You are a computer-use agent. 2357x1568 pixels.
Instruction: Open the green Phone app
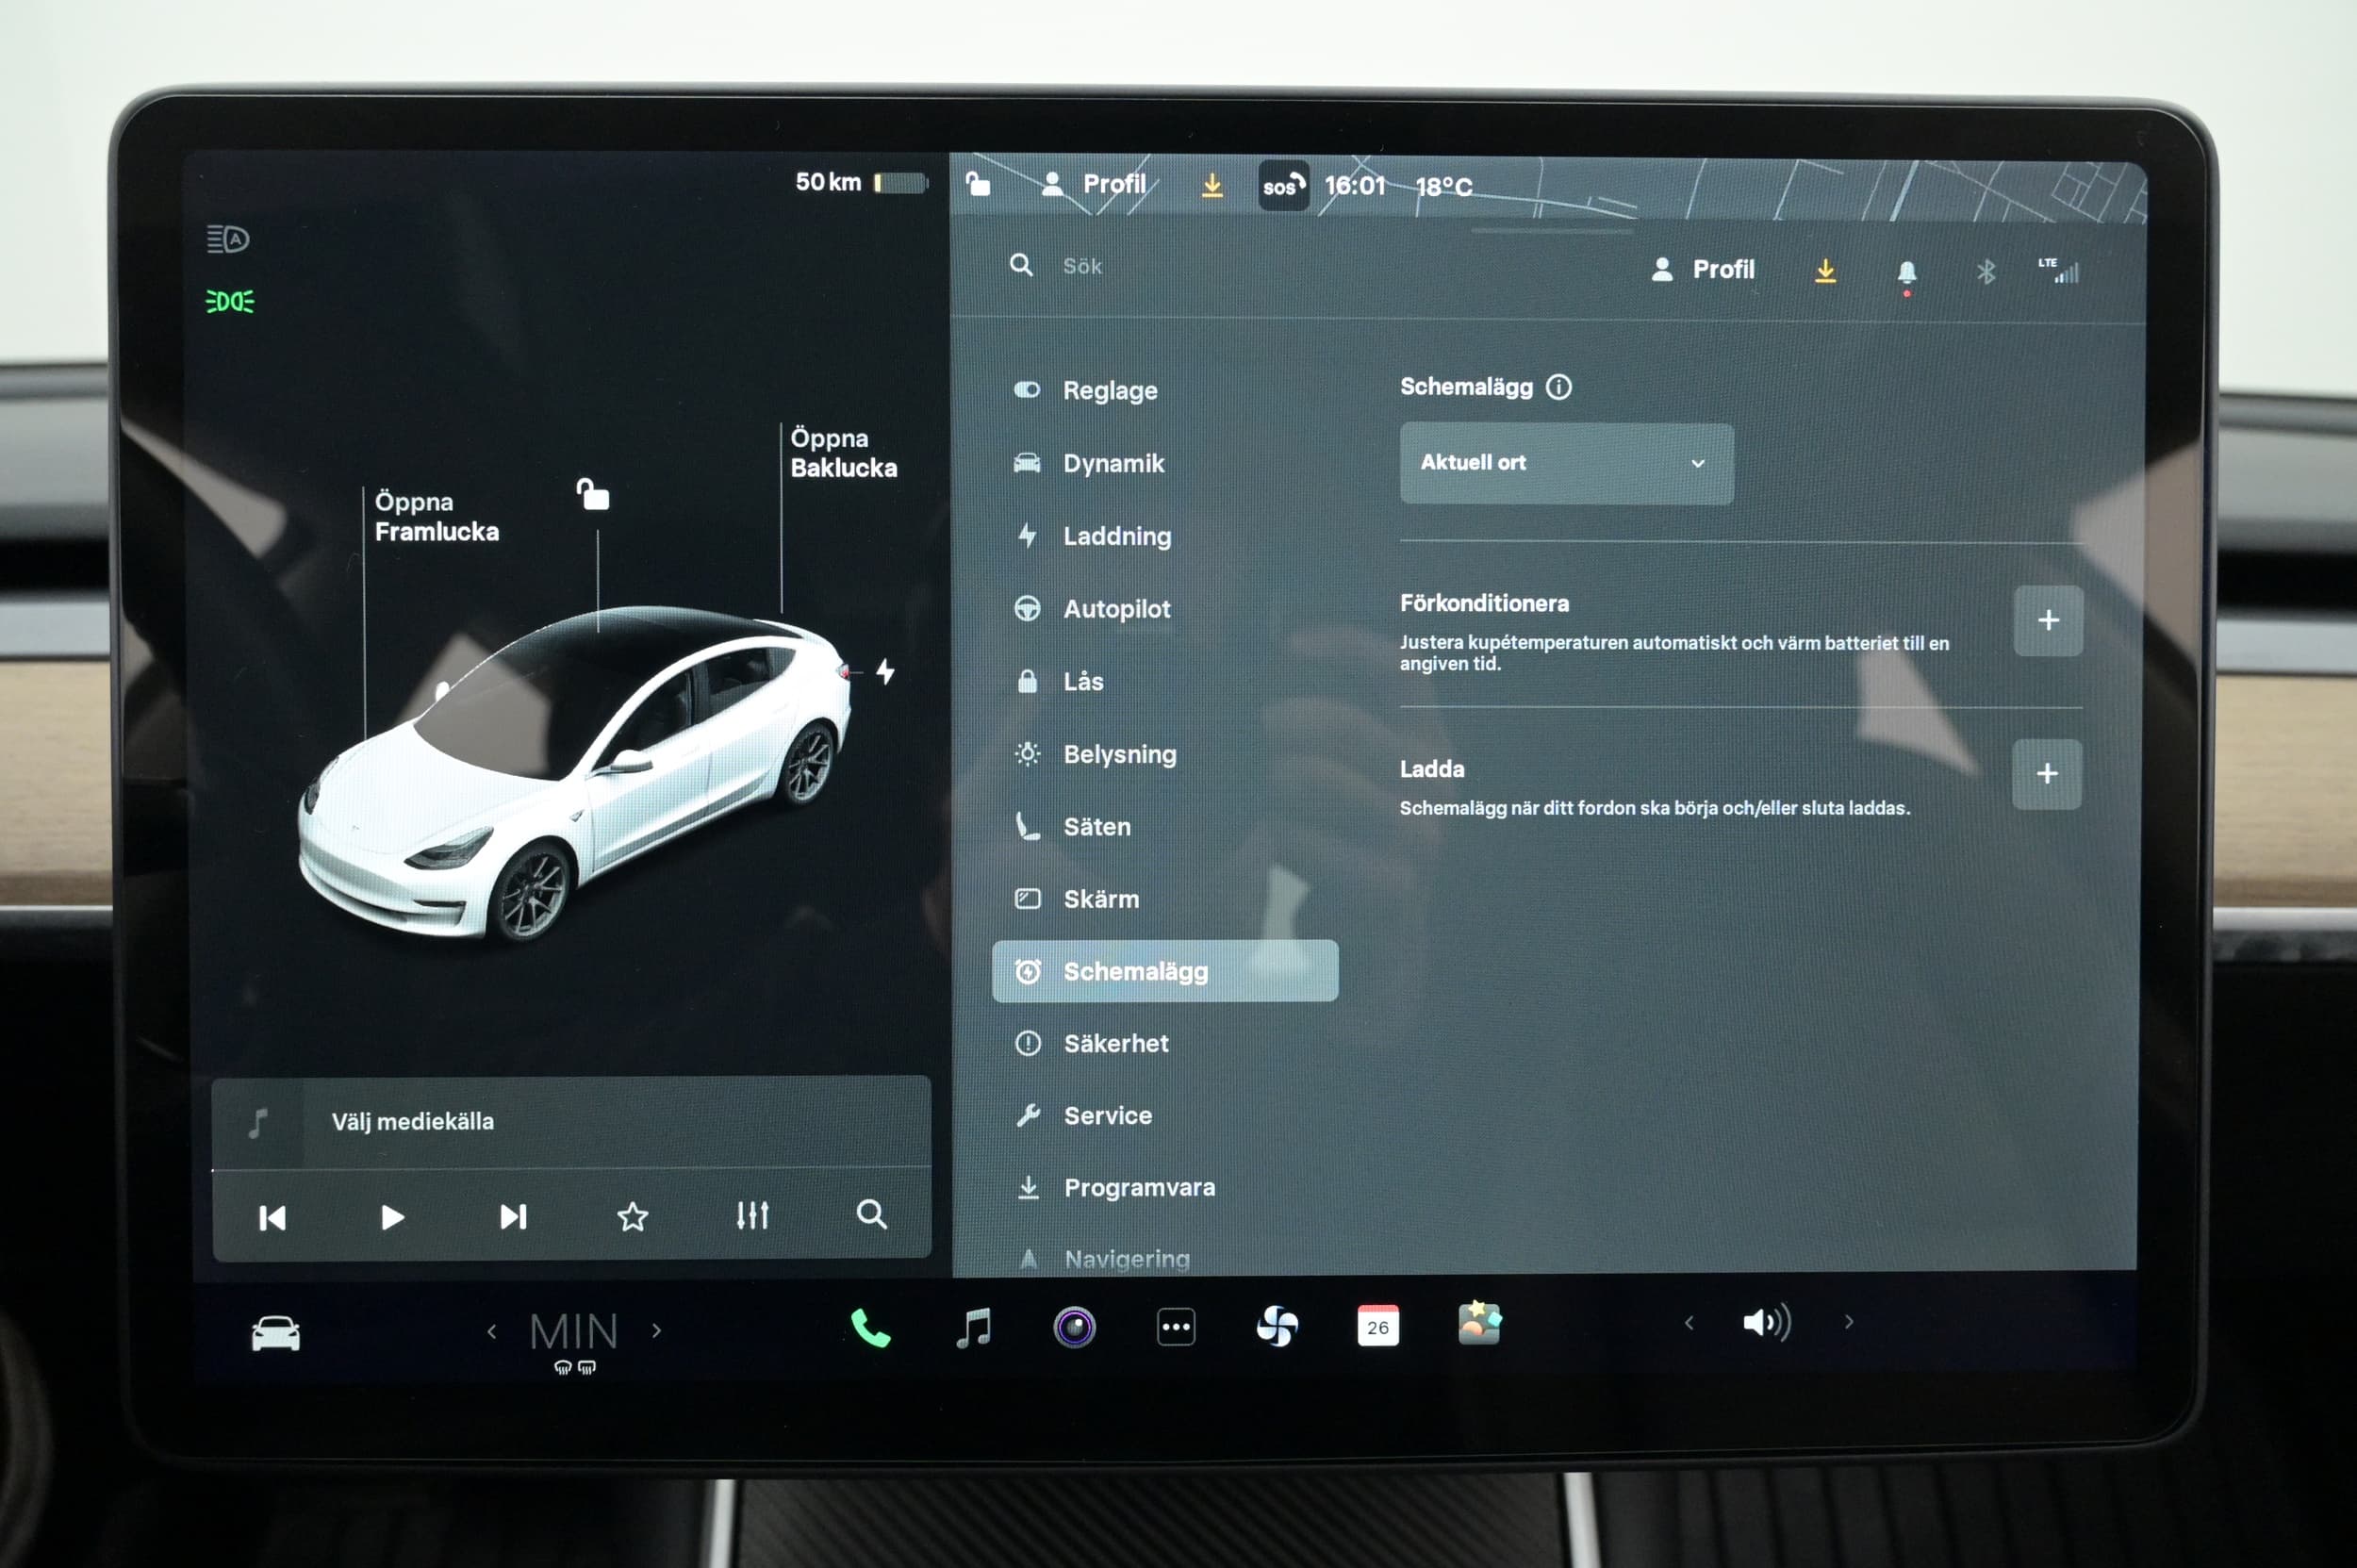point(870,1328)
